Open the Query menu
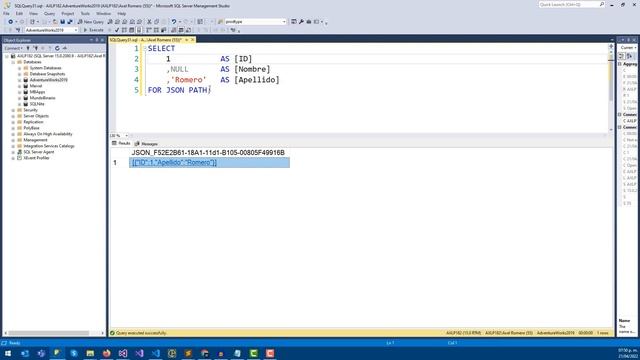Screen dimensions: 640x360 click(x=49, y=13)
